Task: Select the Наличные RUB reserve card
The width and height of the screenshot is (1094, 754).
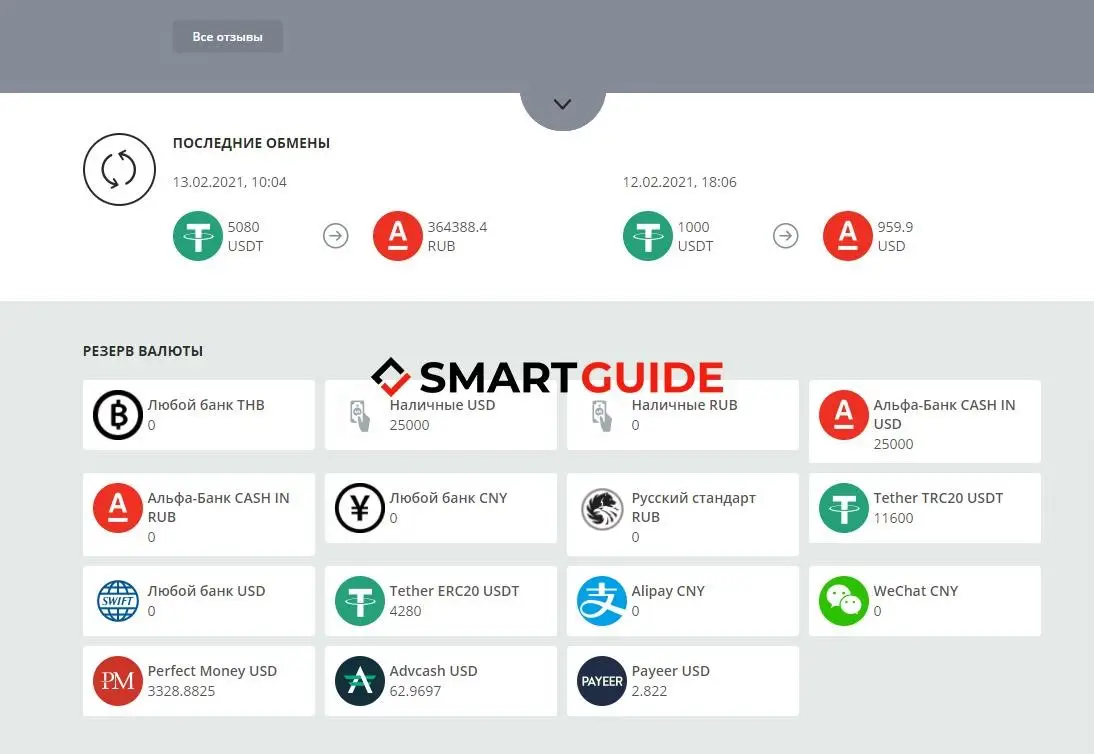Action: click(682, 415)
